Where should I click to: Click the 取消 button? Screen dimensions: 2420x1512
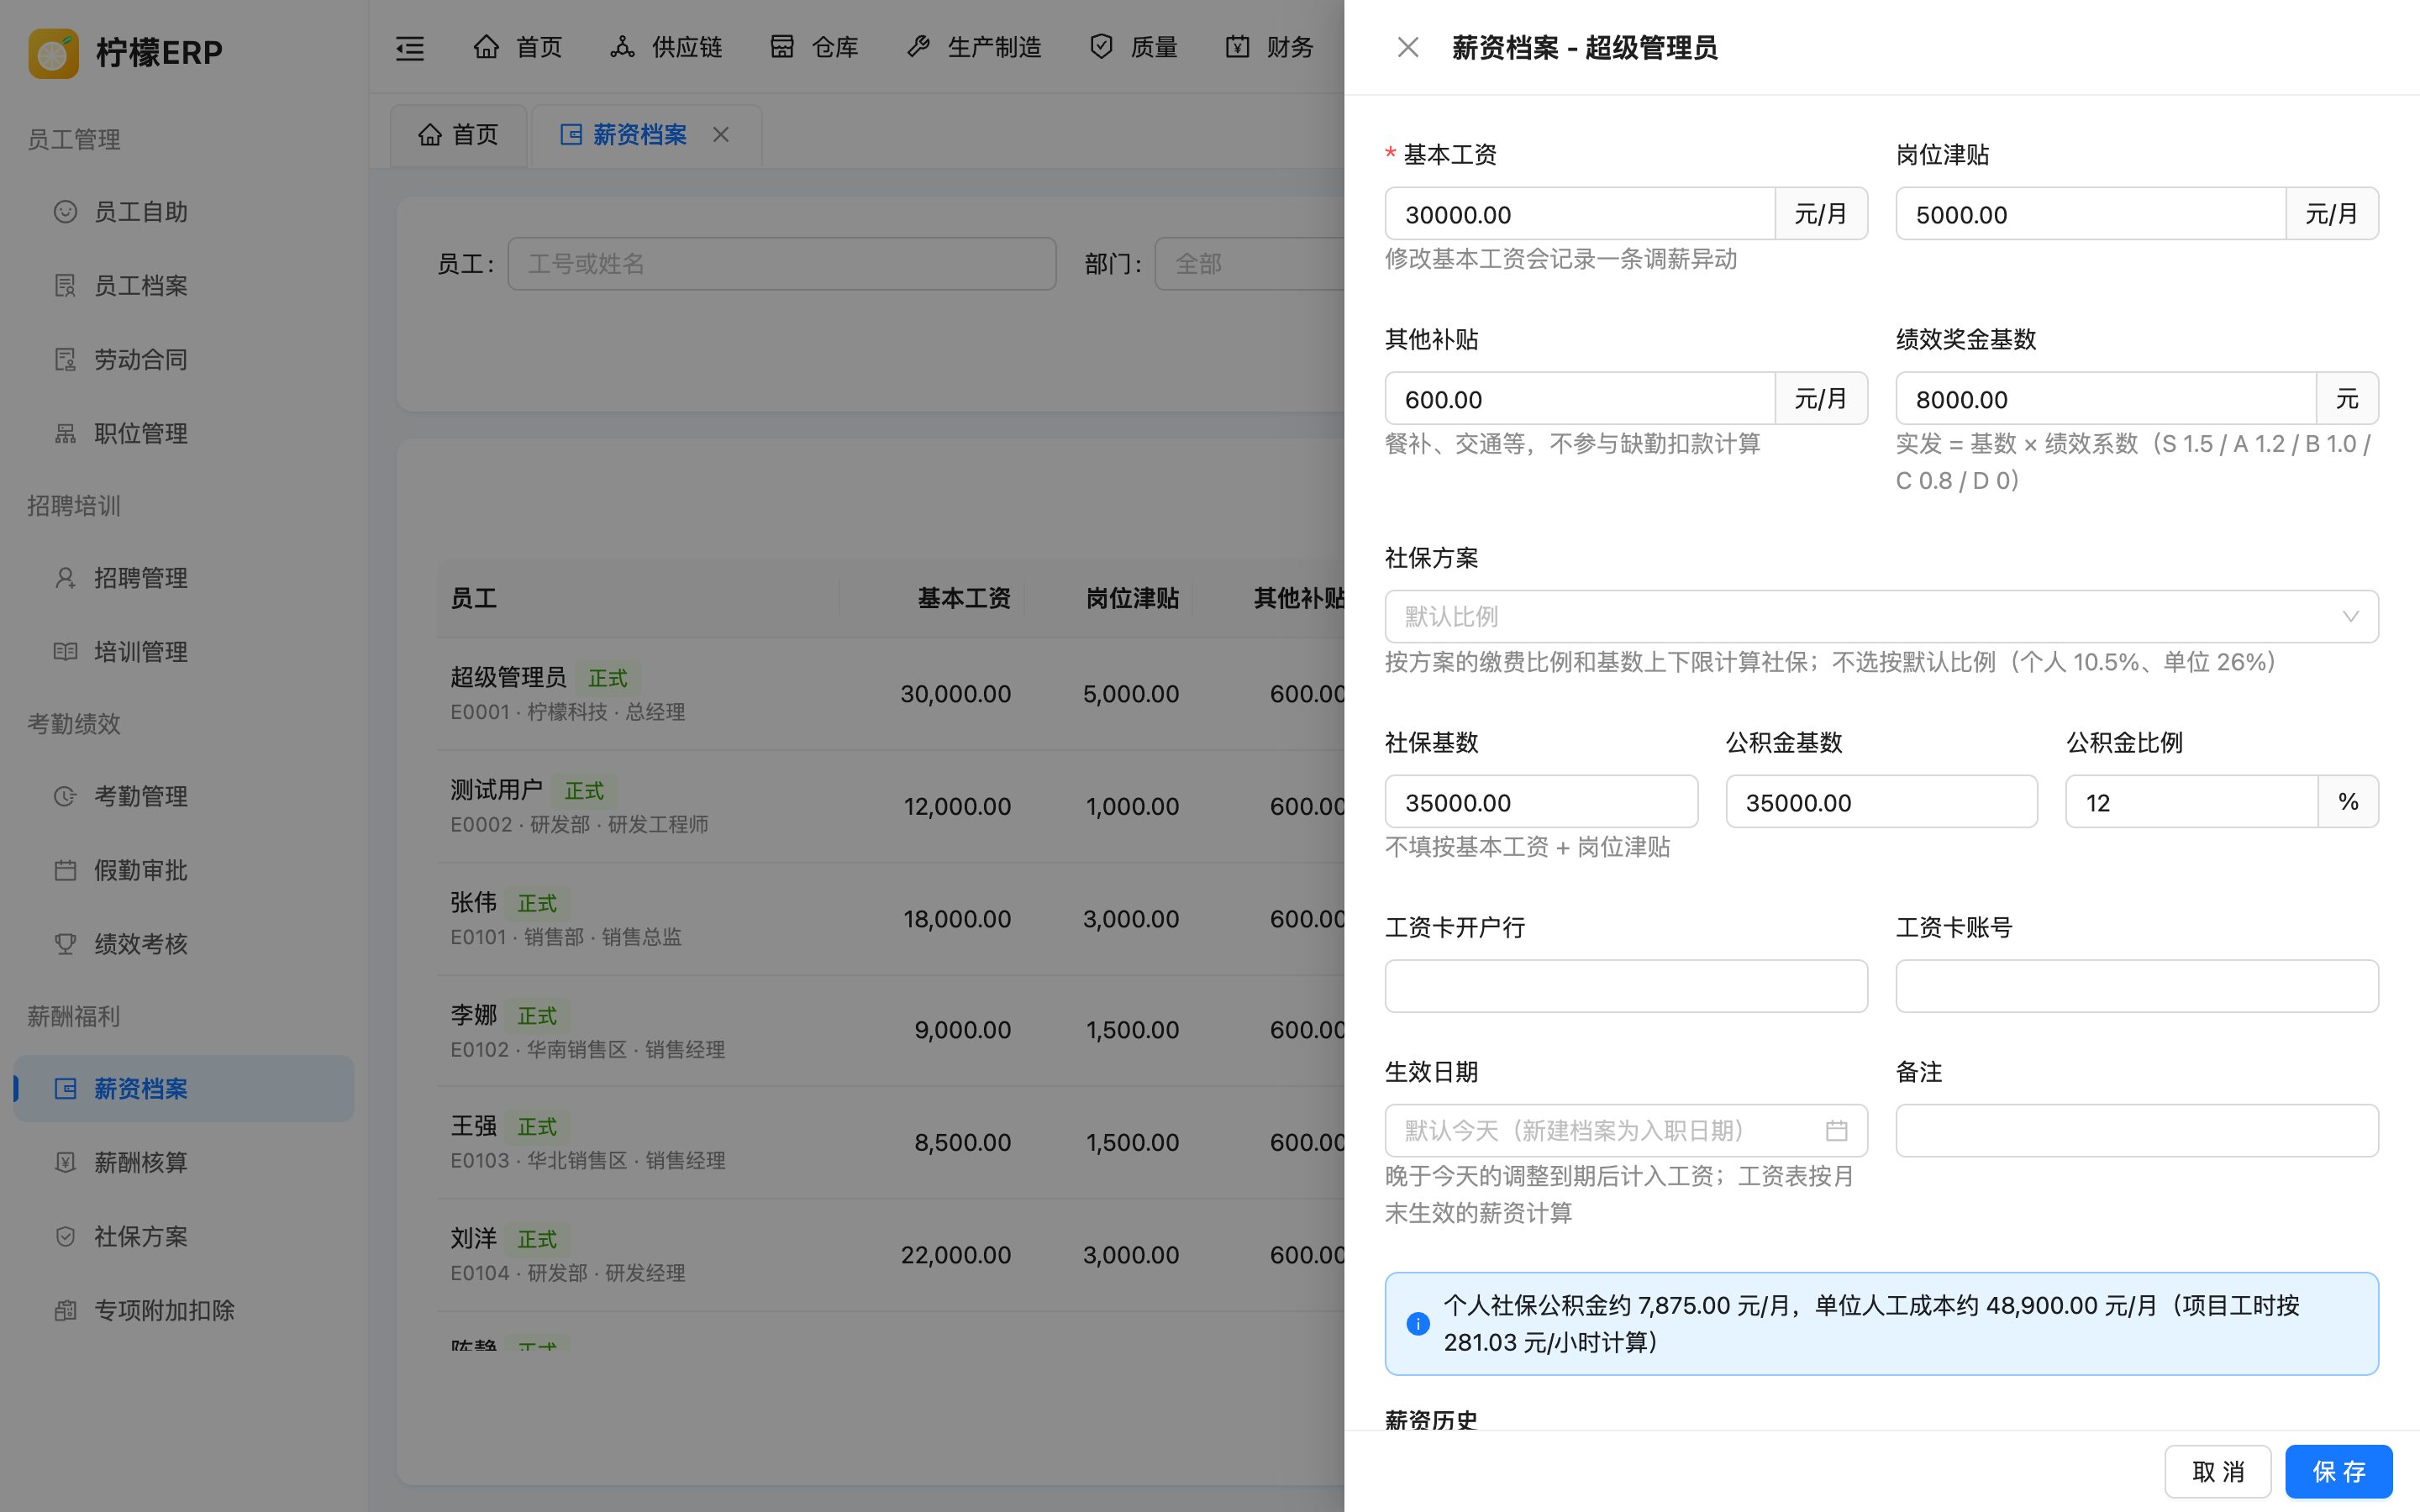click(x=2218, y=1471)
